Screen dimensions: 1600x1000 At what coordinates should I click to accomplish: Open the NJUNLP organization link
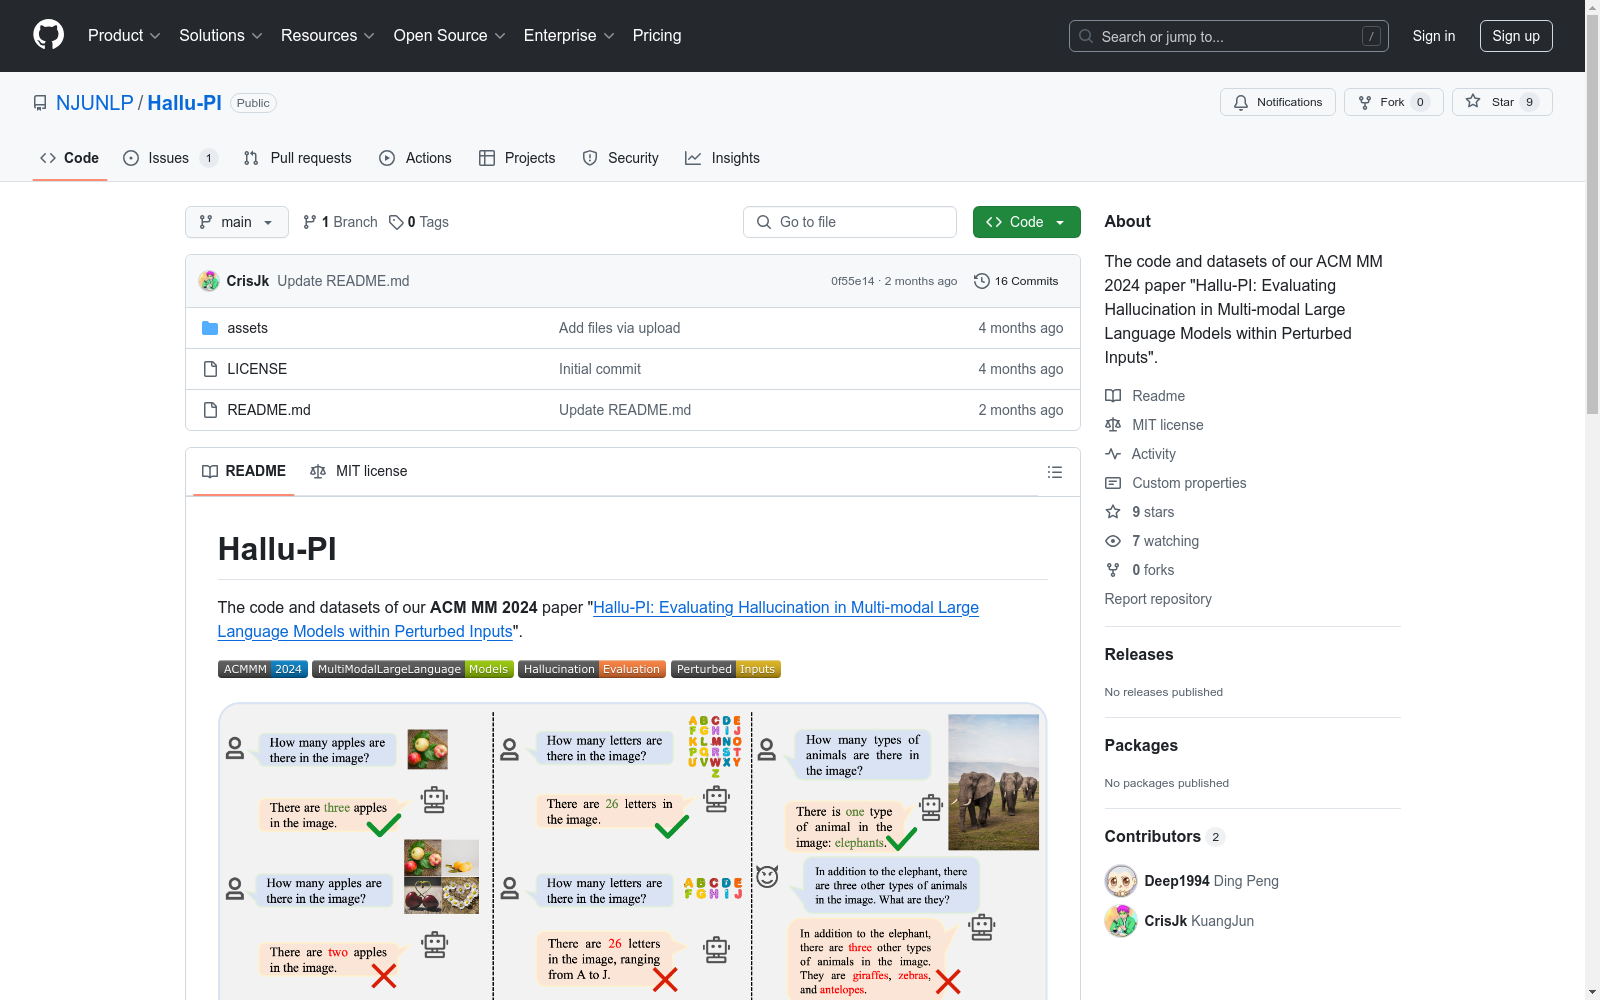pyautogui.click(x=95, y=103)
